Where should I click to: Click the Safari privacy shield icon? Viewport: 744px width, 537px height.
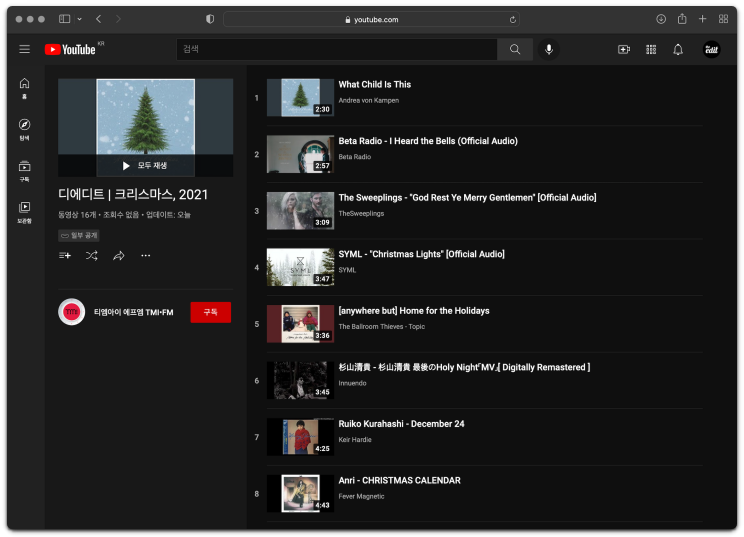(210, 19)
